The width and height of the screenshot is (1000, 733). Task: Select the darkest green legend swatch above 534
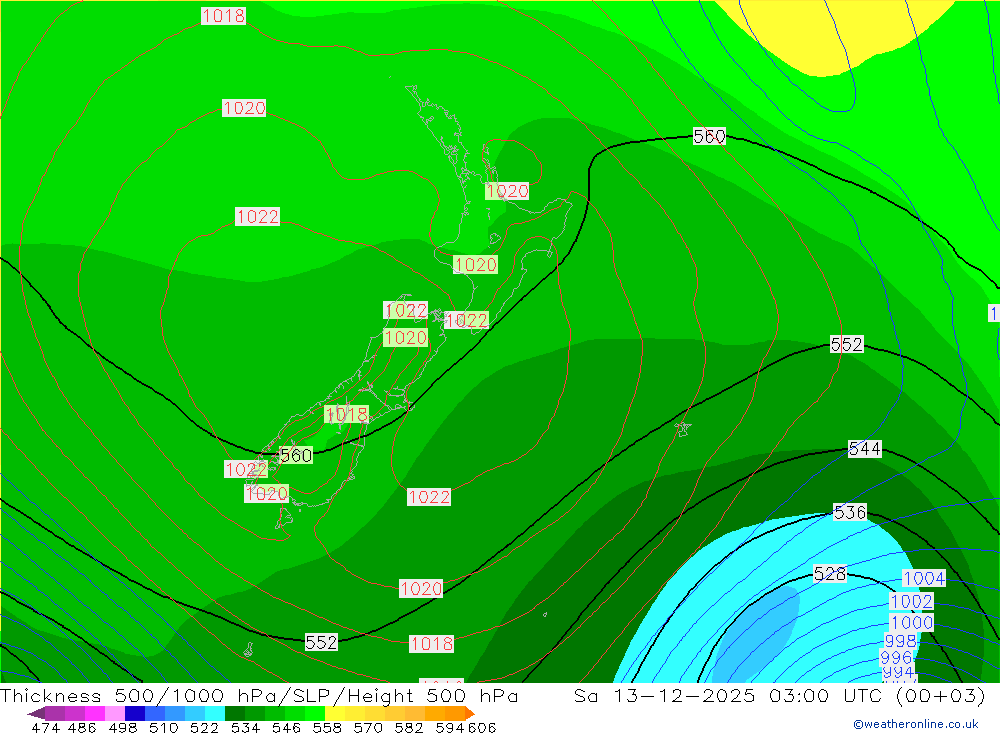click(x=235, y=713)
